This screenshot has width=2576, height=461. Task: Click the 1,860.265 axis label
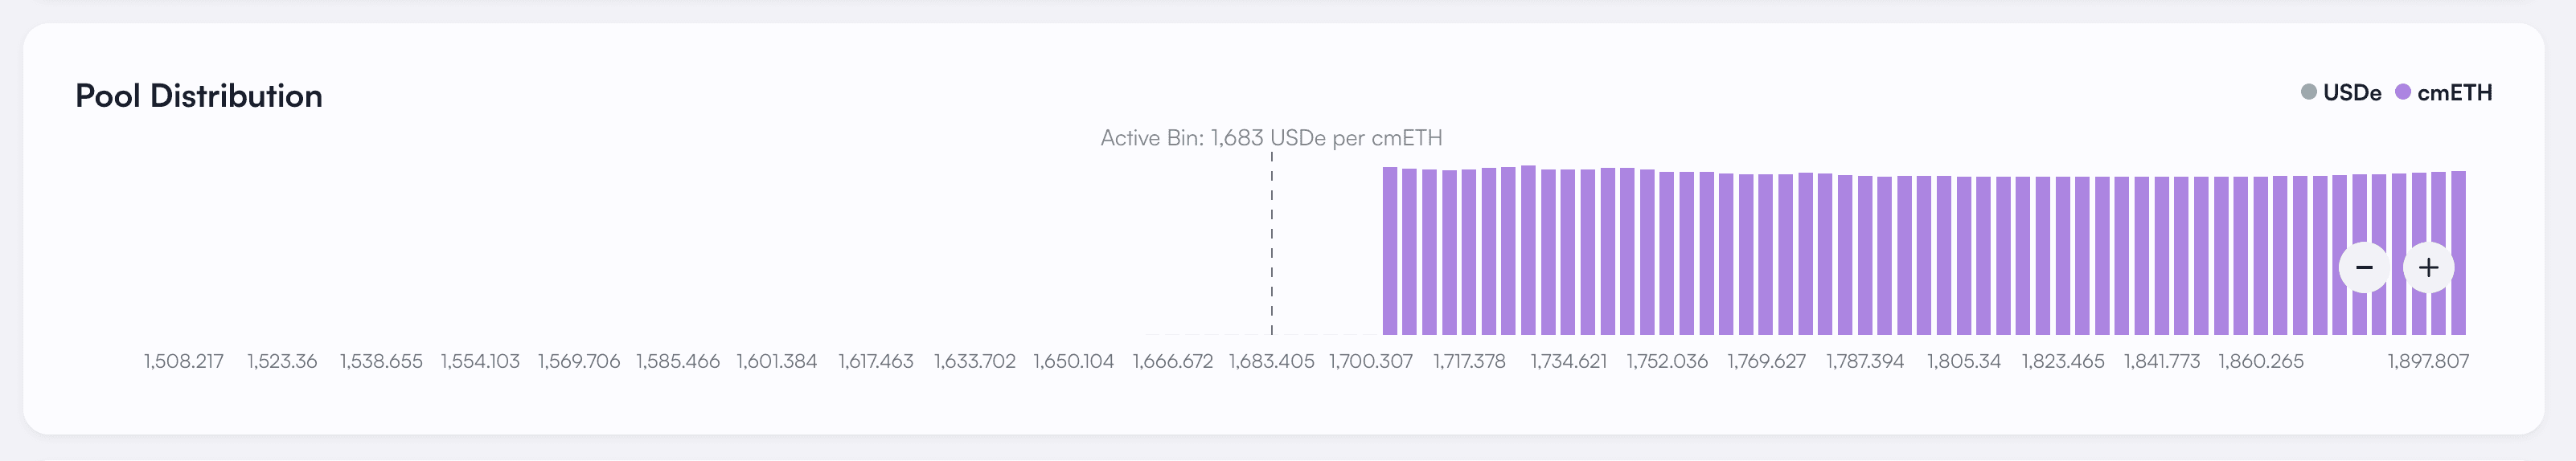(x=2261, y=361)
